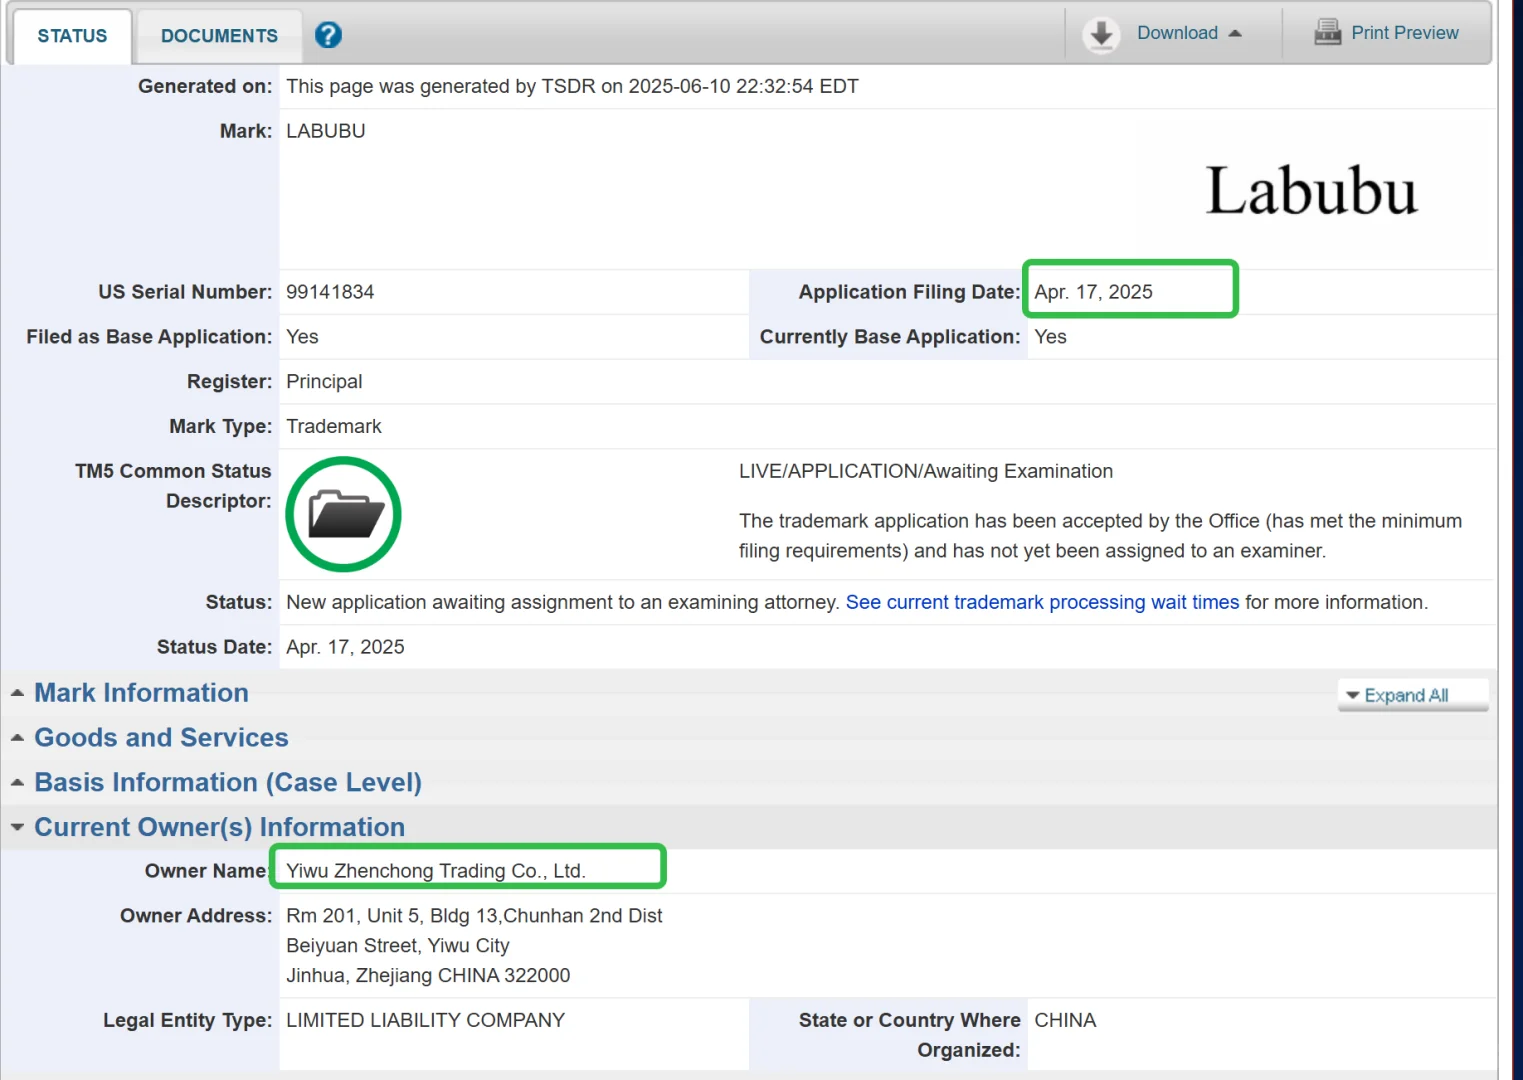
Task: Click the TSDR generated-on timestamp text
Action: point(572,86)
